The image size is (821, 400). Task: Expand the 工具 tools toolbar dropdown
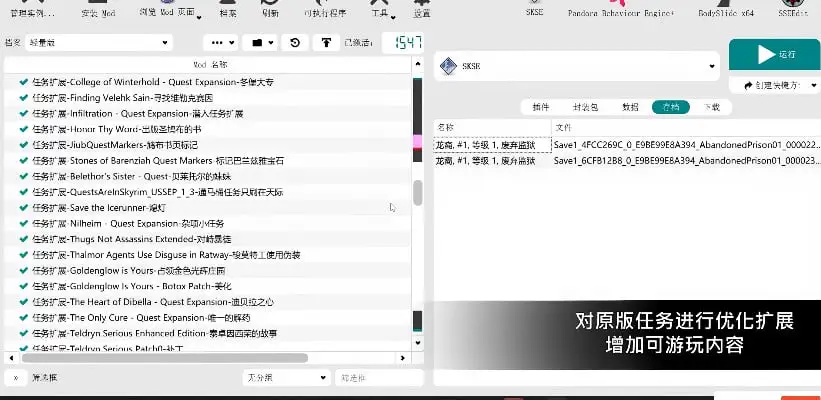383,10
